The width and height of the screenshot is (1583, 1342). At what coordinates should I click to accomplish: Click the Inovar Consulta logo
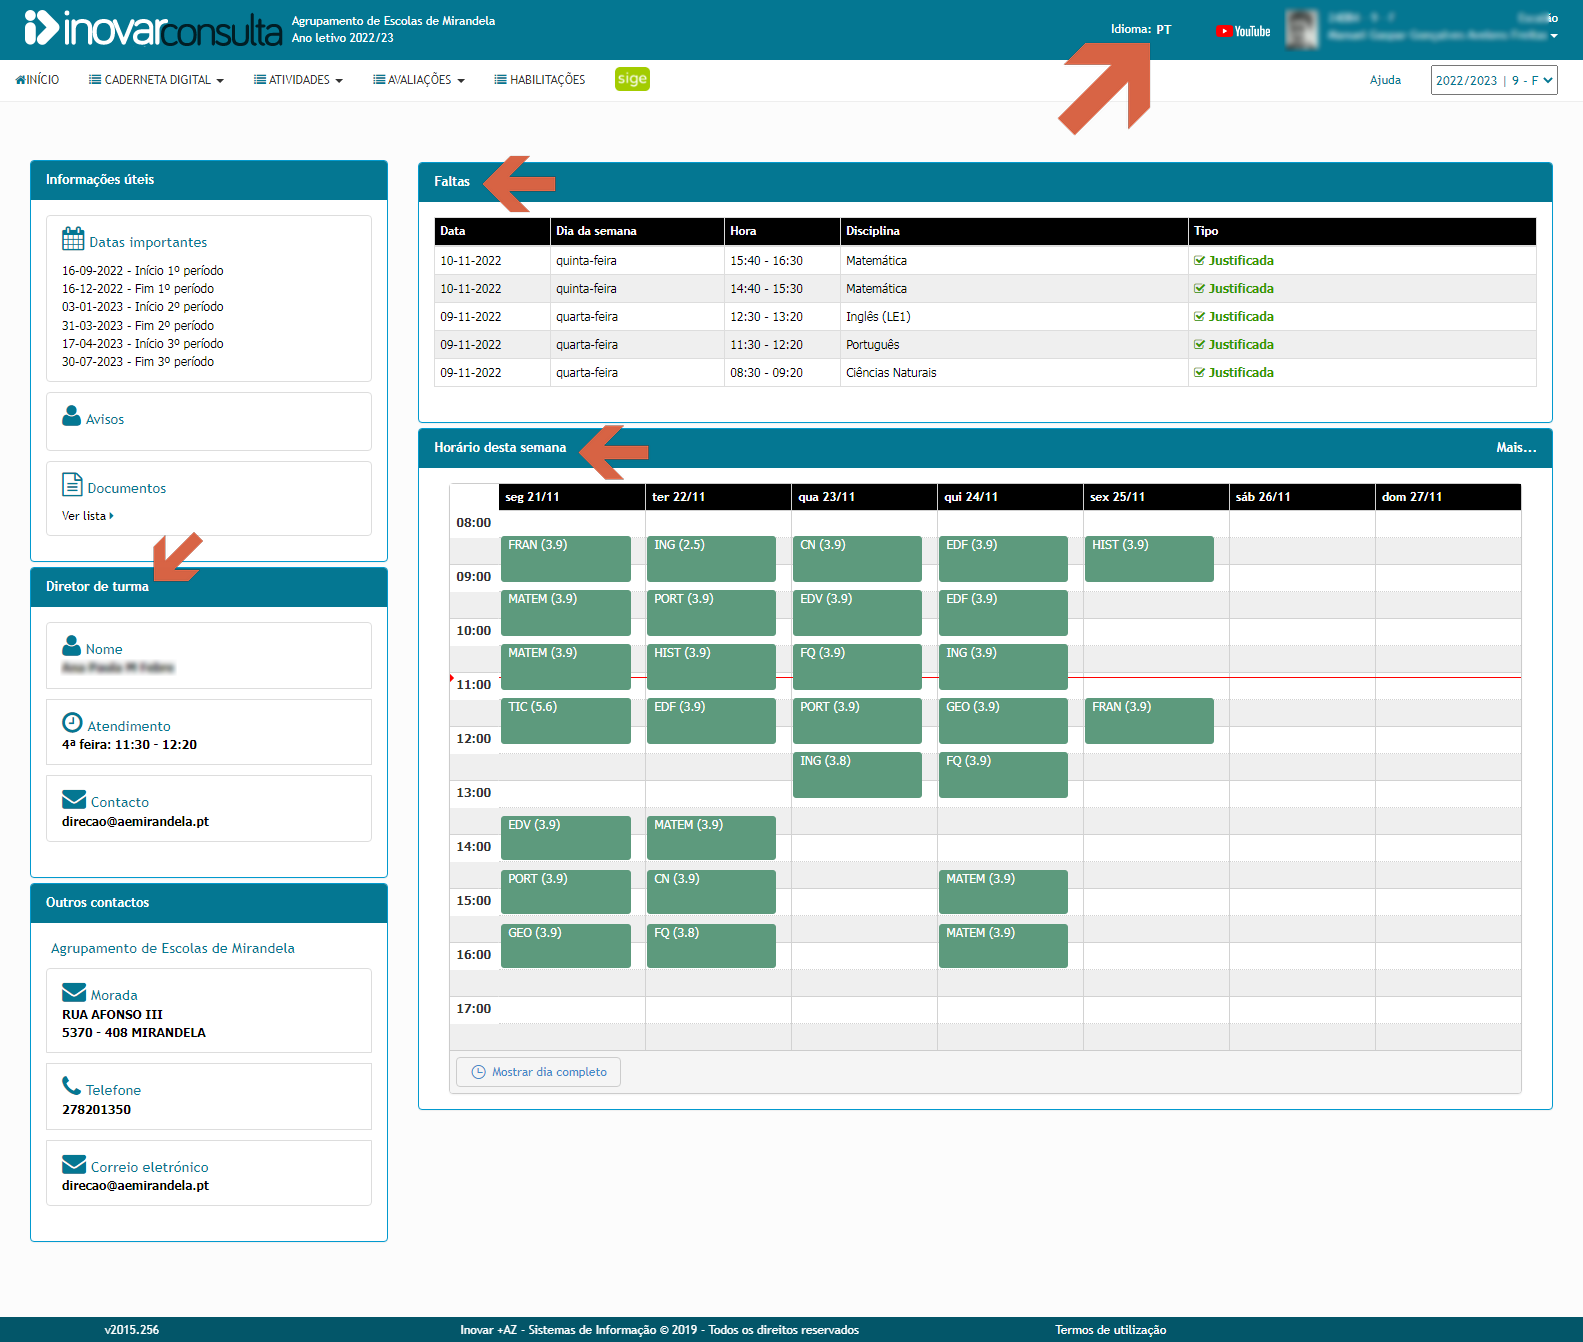point(152,29)
